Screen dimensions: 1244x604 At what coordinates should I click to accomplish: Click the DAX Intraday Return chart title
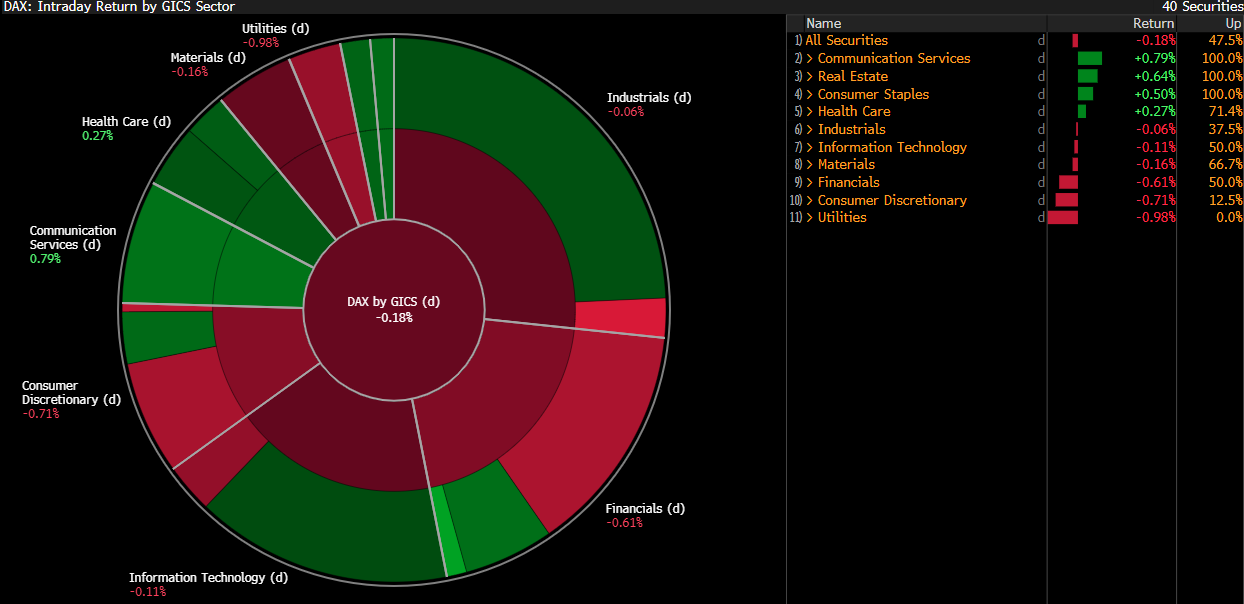click(119, 6)
